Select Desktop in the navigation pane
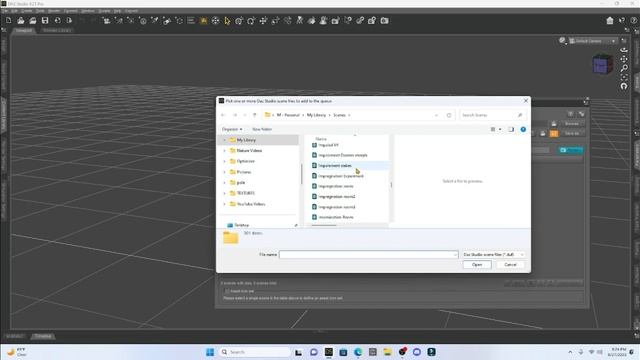Image resolution: width=640 pixels, height=360 pixels. [241, 225]
